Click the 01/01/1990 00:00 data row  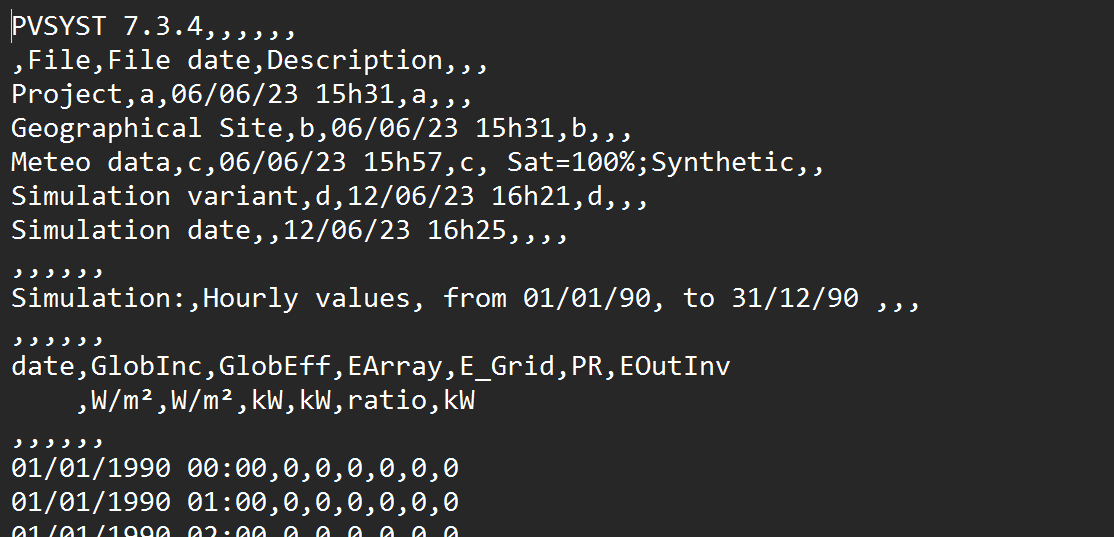(x=235, y=469)
